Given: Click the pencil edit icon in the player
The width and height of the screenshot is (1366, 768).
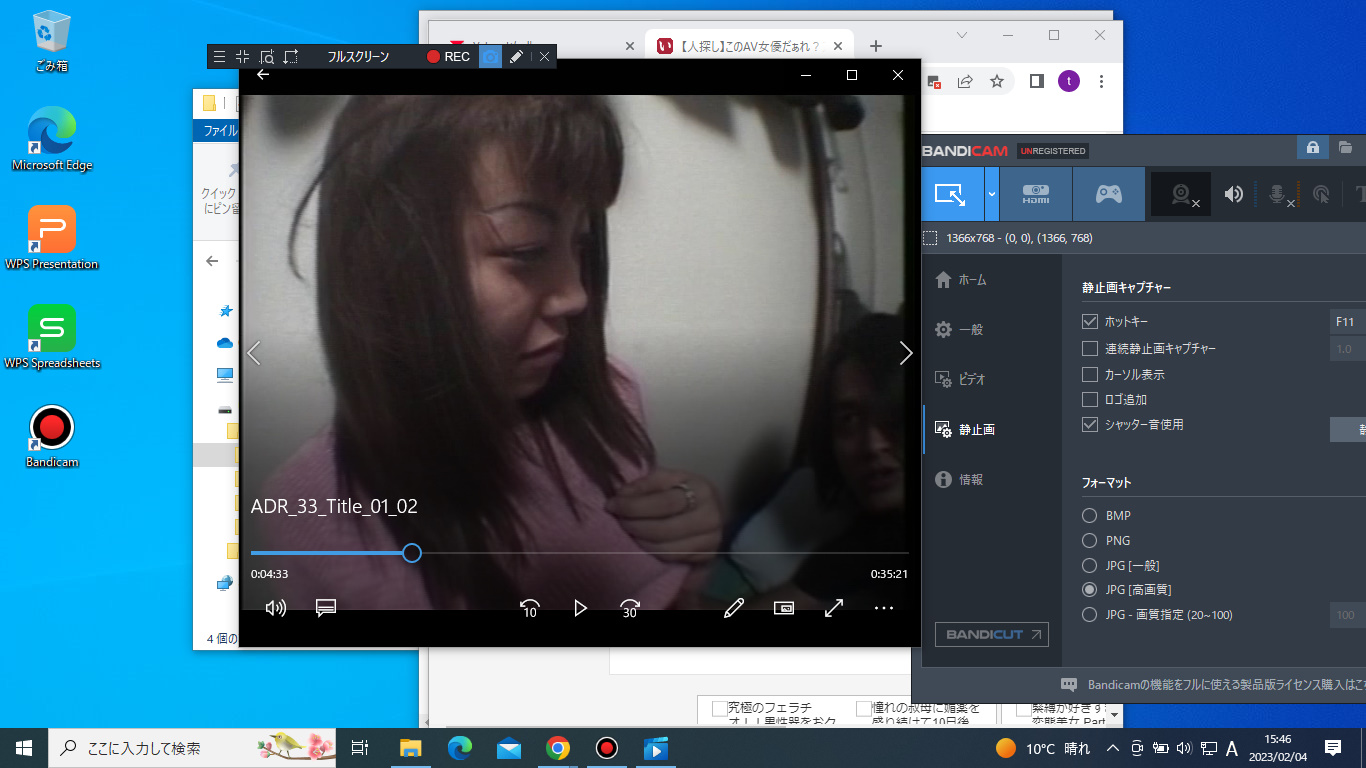Looking at the screenshot, I should pyautogui.click(x=734, y=608).
